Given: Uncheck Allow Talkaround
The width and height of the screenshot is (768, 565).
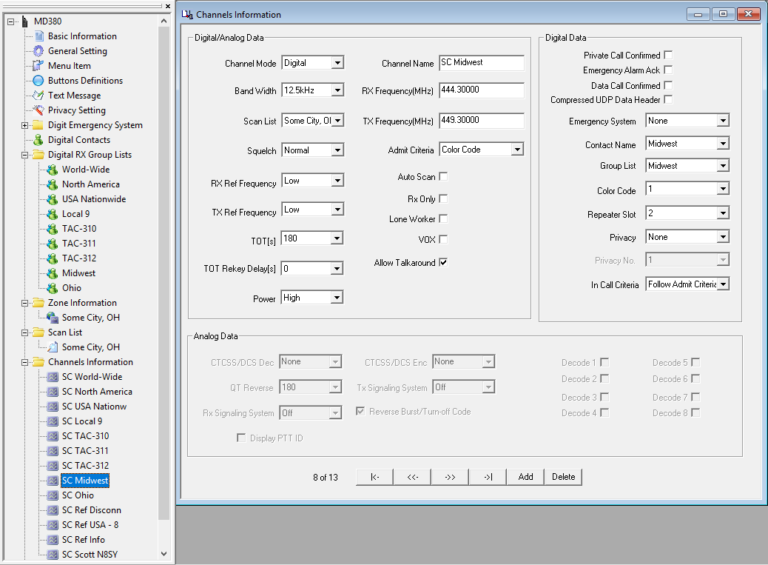Looking at the screenshot, I should tap(443, 262).
